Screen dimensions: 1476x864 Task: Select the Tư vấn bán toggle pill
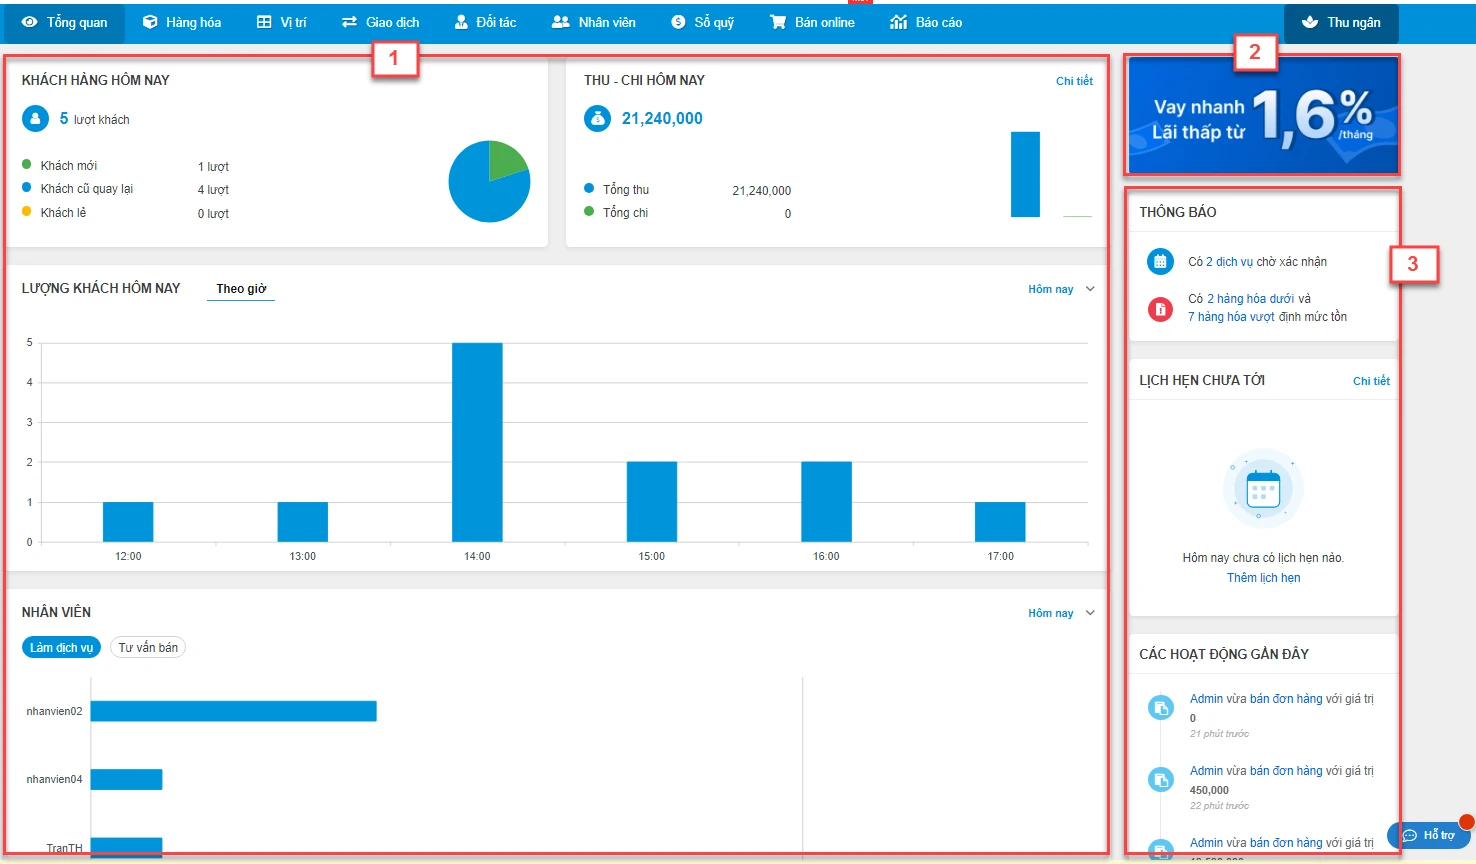(148, 648)
